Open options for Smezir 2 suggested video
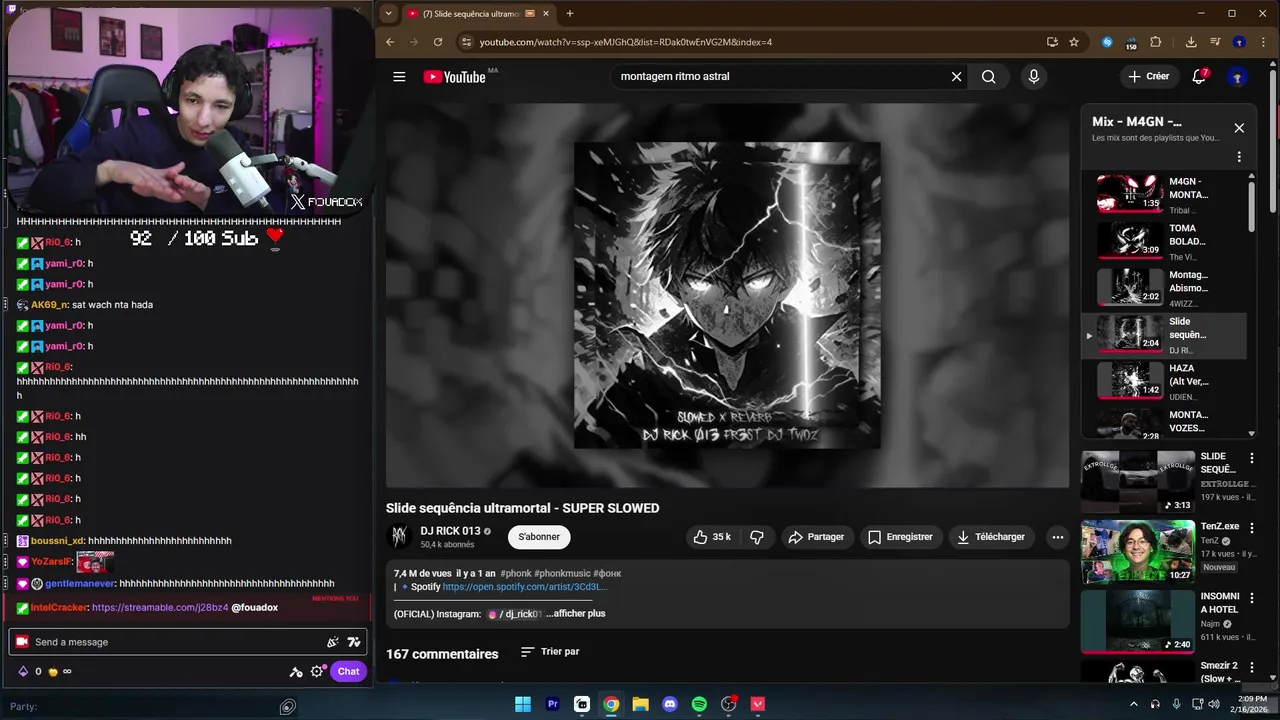The image size is (1280, 720). pos(1251,667)
